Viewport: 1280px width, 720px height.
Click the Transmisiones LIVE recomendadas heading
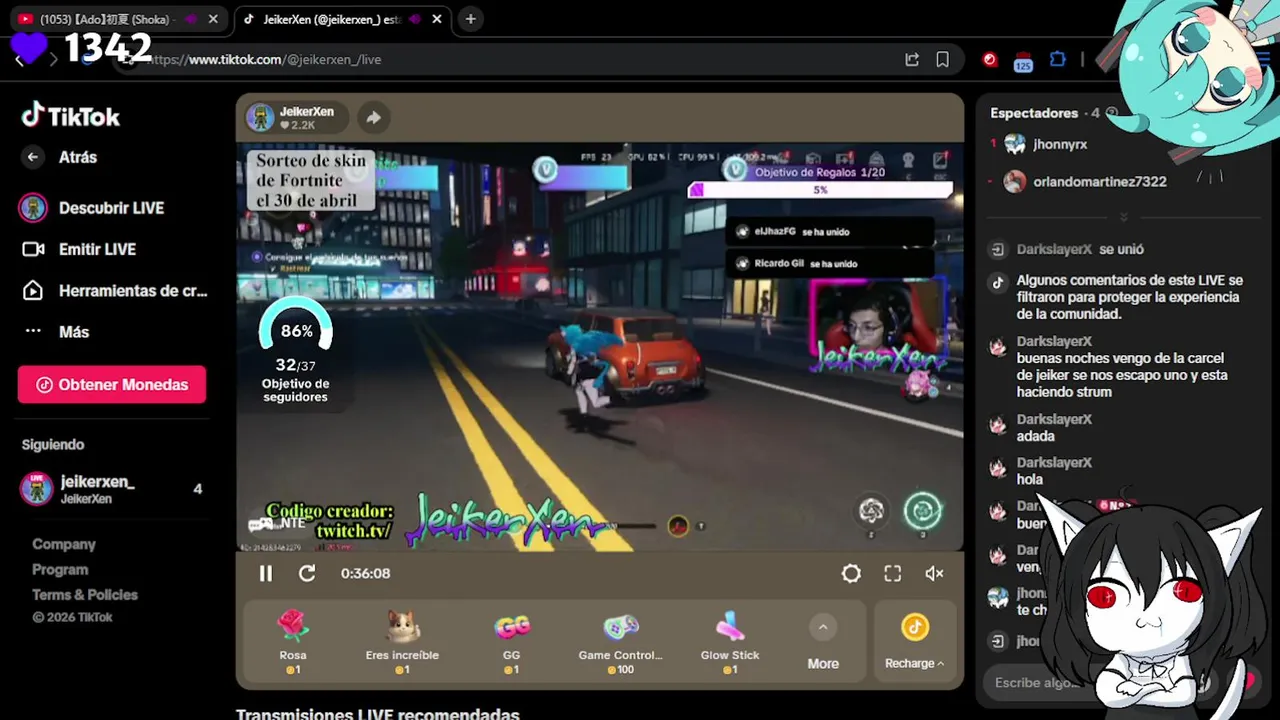click(378, 714)
